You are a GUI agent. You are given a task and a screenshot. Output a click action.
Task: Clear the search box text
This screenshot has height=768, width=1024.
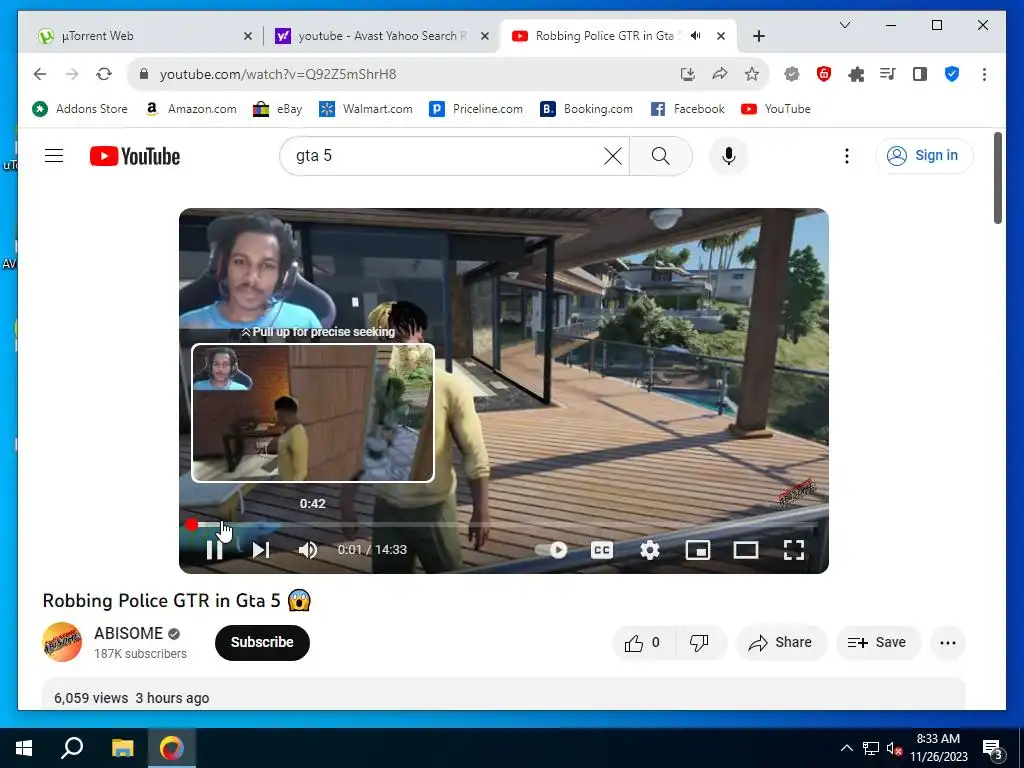(613, 156)
